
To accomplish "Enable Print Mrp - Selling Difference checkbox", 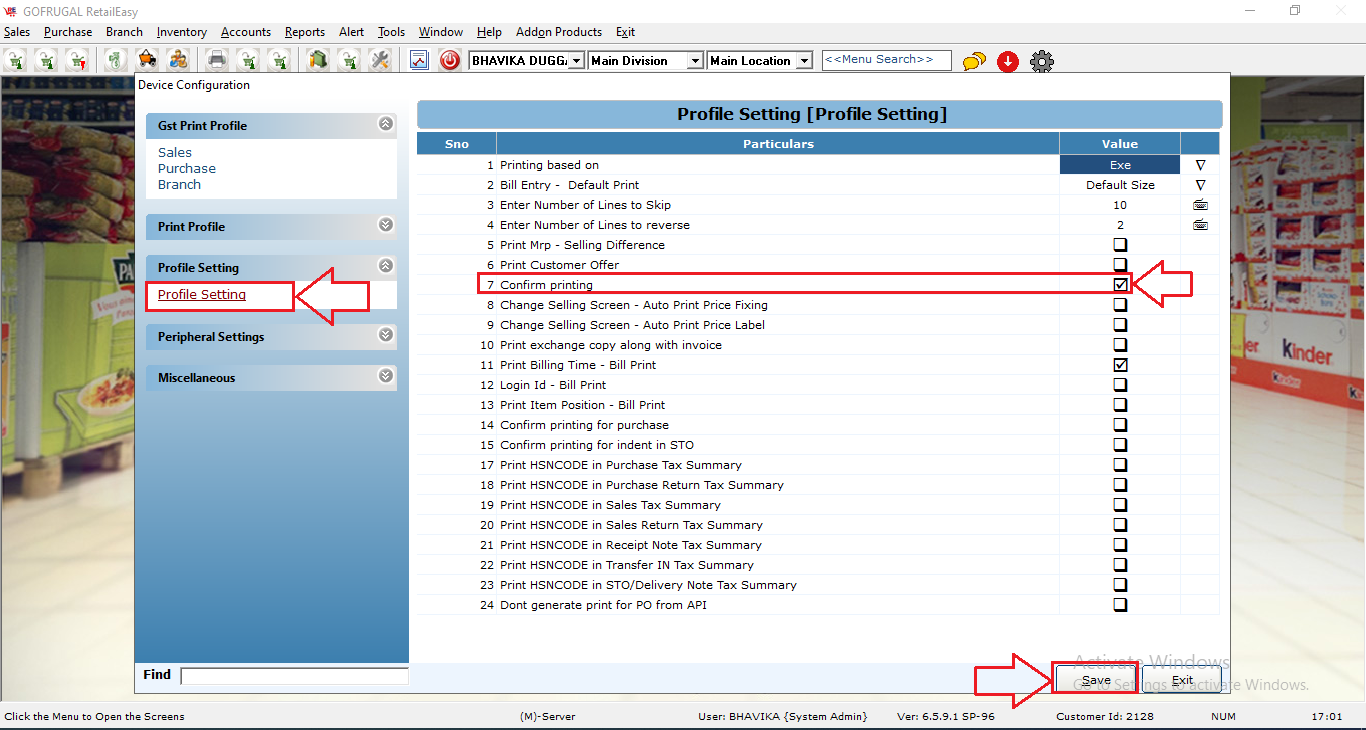I will click(x=1120, y=245).
